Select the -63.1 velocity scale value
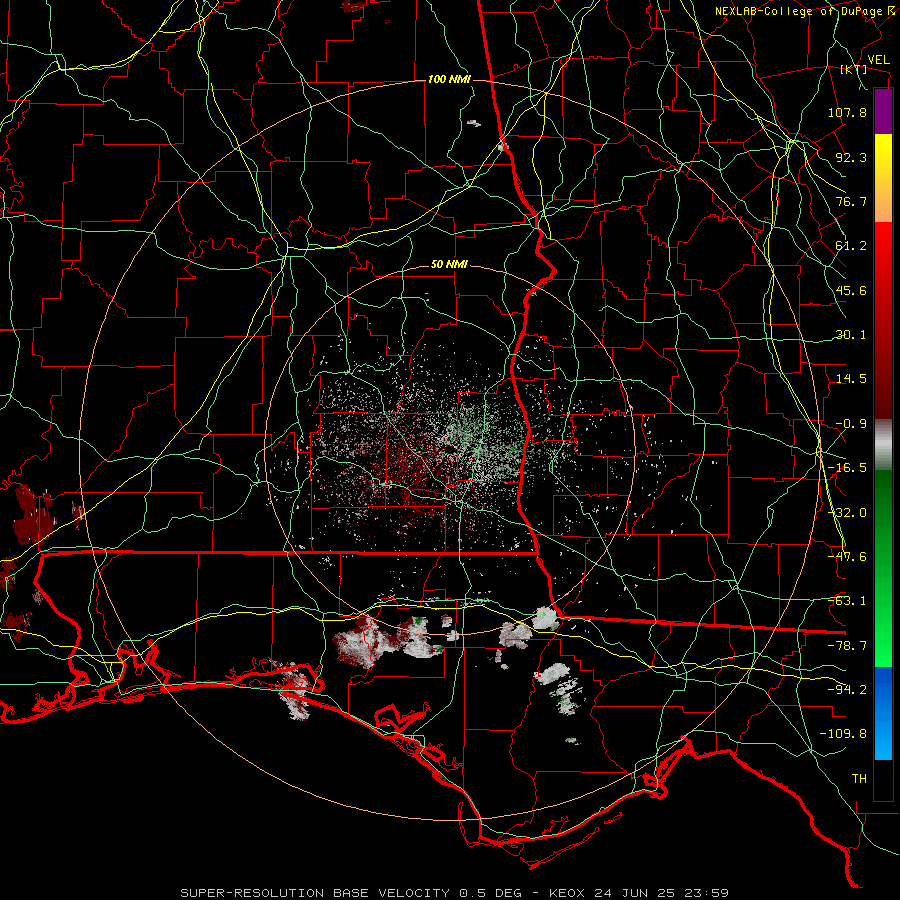Viewport: 900px width, 900px height. 847,601
